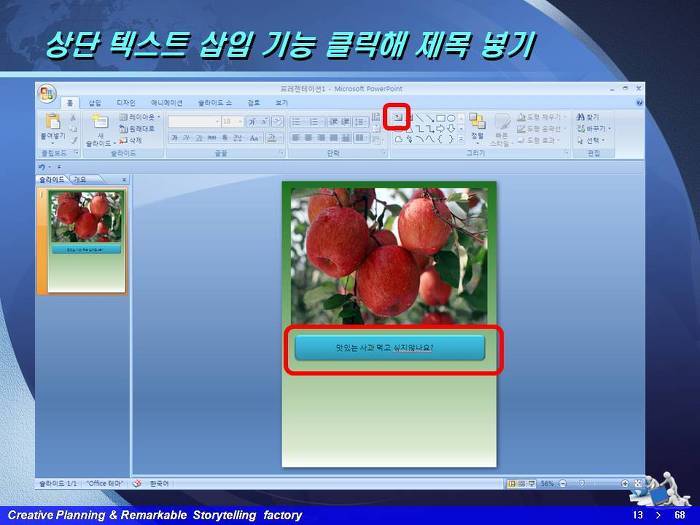The image size is (700, 525).
Task: Open Quick Styles (빠른 스타일)
Action: pos(501,129)
